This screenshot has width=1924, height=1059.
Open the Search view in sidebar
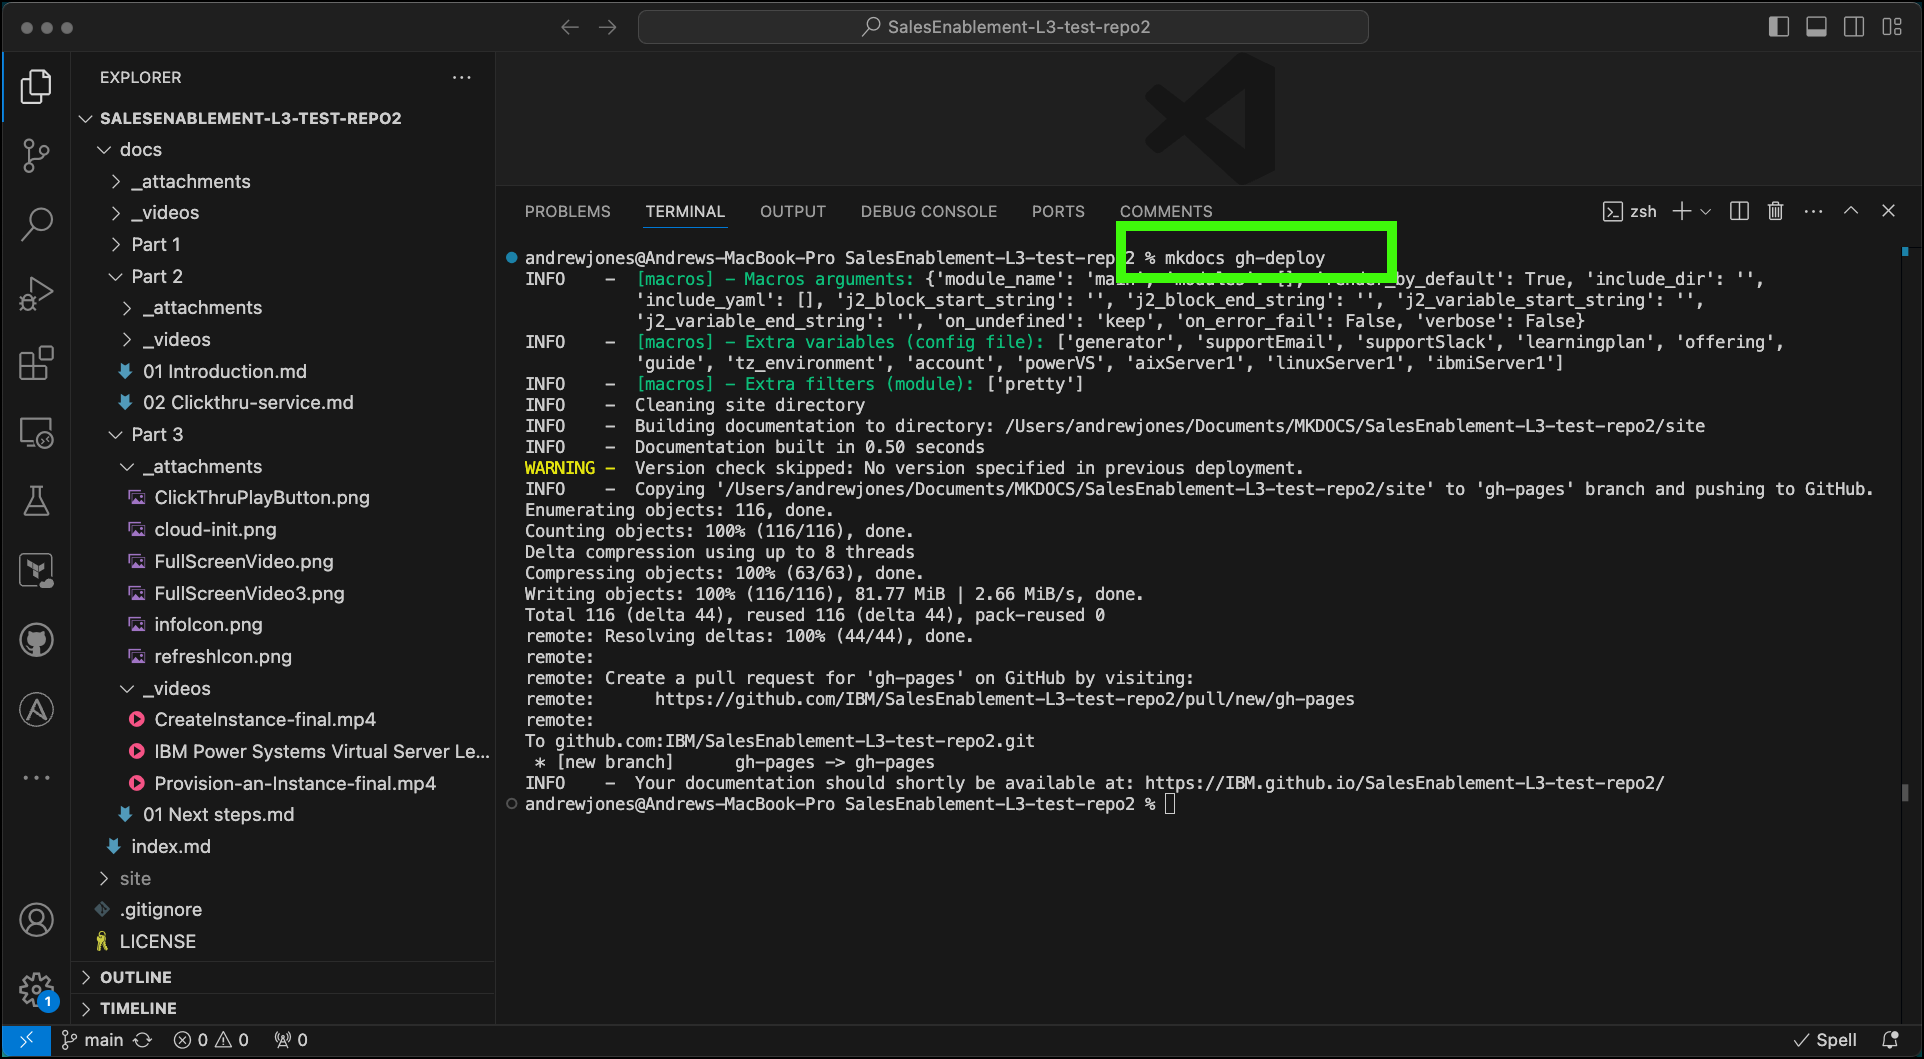(36, 224)
